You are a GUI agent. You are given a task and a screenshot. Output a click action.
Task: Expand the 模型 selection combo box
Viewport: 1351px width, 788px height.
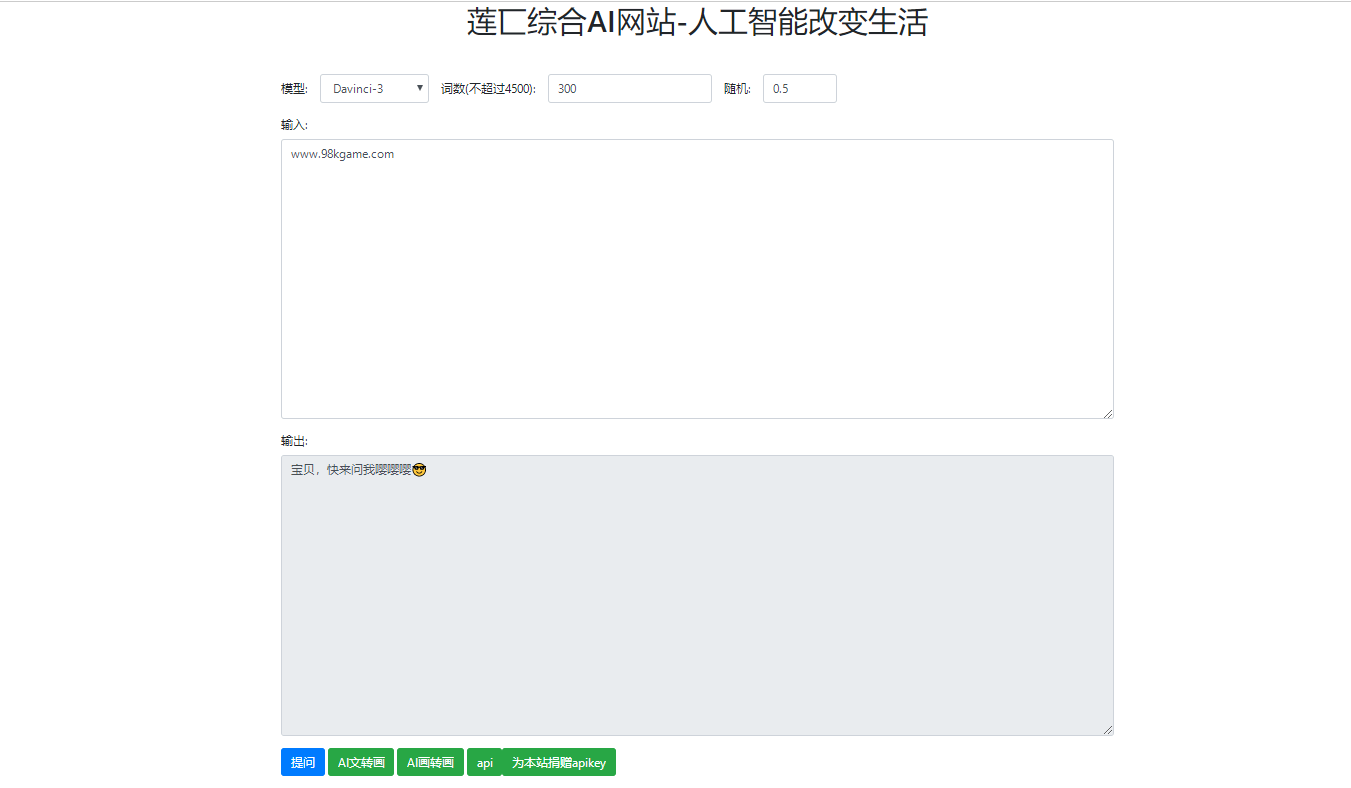374,88
